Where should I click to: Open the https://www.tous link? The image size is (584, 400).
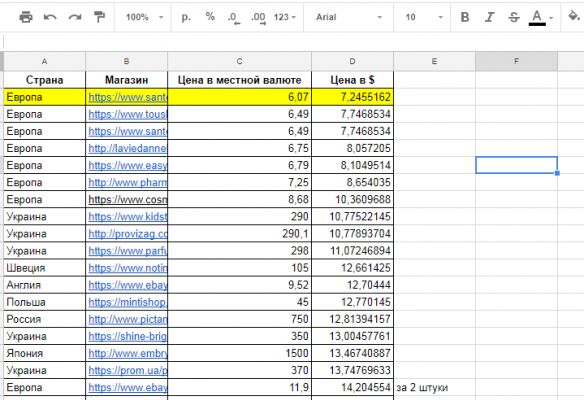pos(128,114)
